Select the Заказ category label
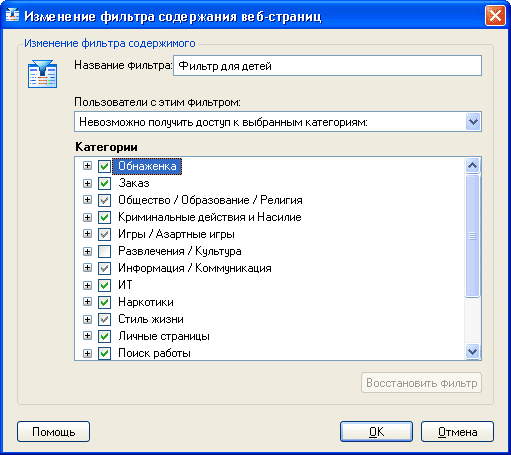This screenshot has width=511, height=455. pos(134,183)
